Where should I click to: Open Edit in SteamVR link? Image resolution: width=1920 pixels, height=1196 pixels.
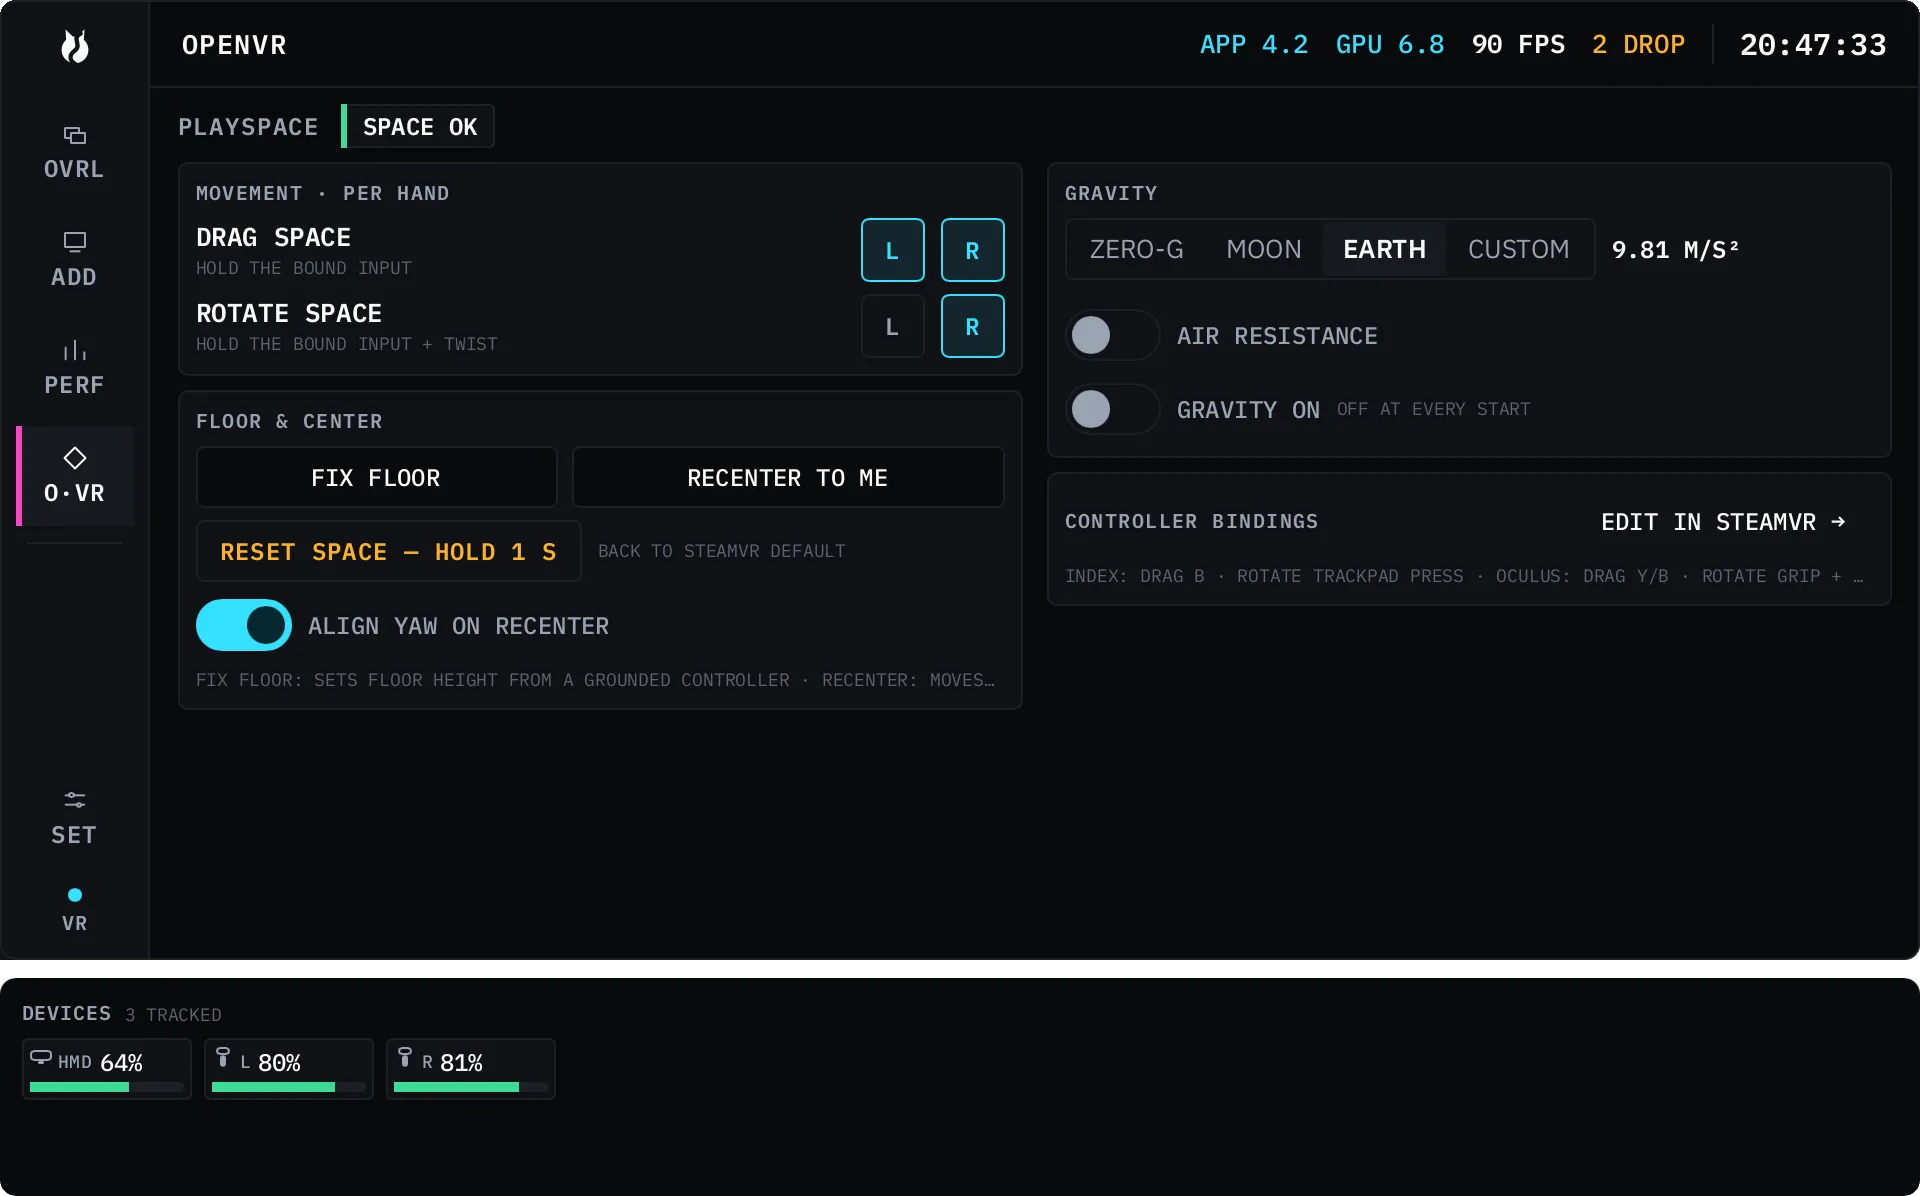click(1723, 522)
